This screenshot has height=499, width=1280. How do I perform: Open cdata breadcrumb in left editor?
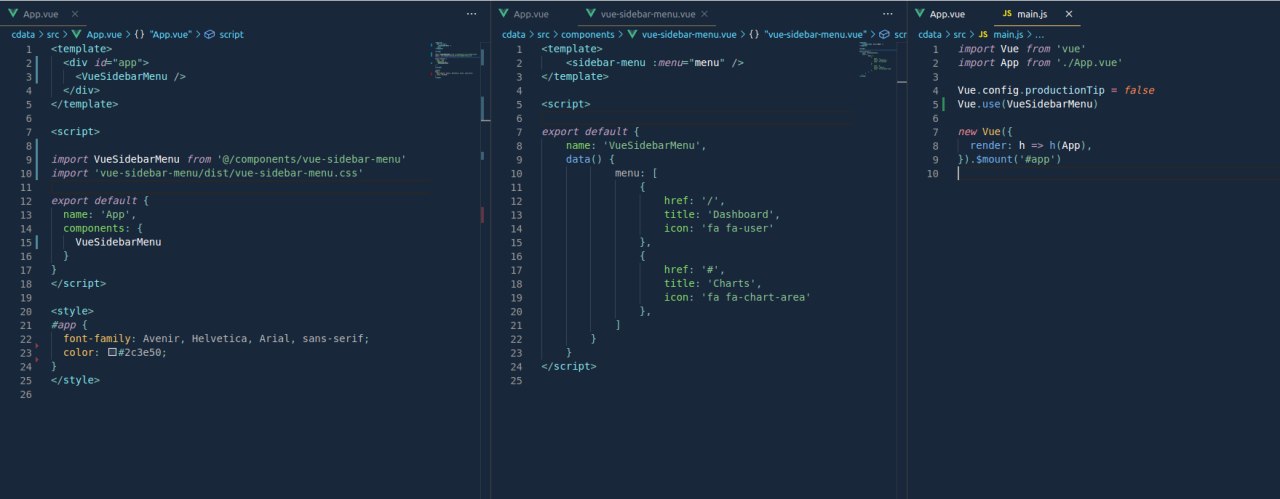click(22, 34)
